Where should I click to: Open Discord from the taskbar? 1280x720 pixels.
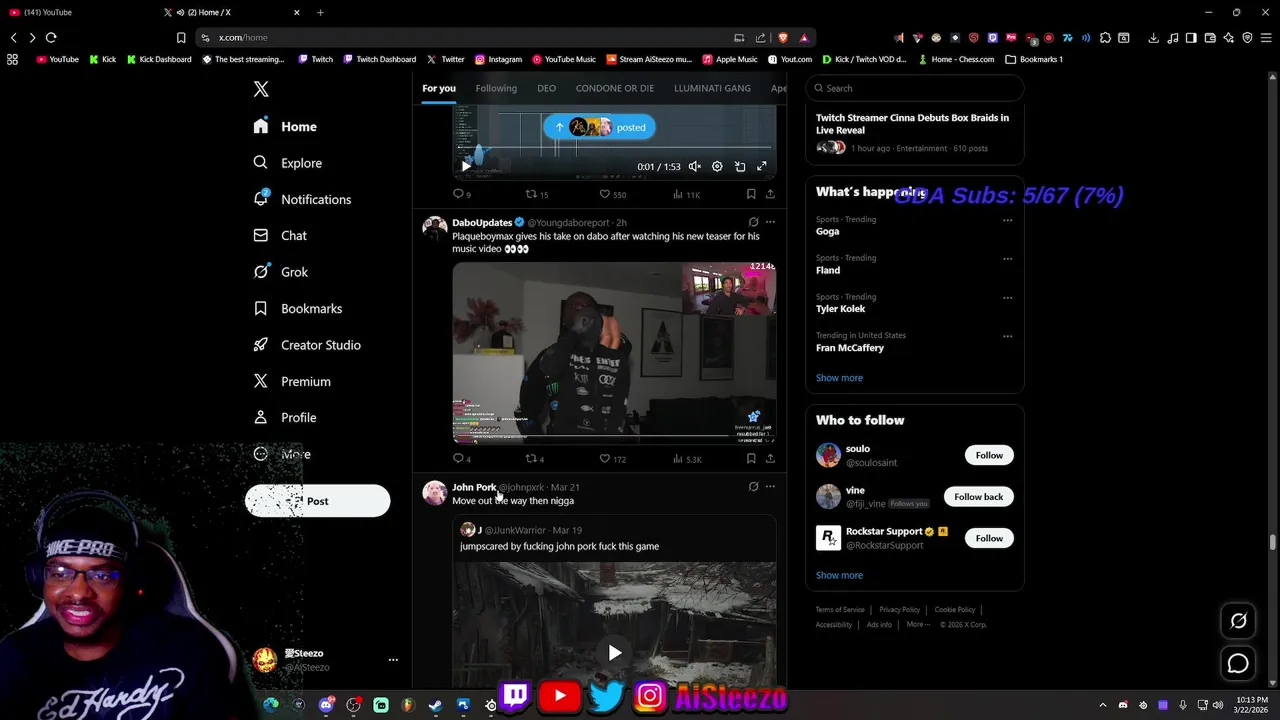326,705
